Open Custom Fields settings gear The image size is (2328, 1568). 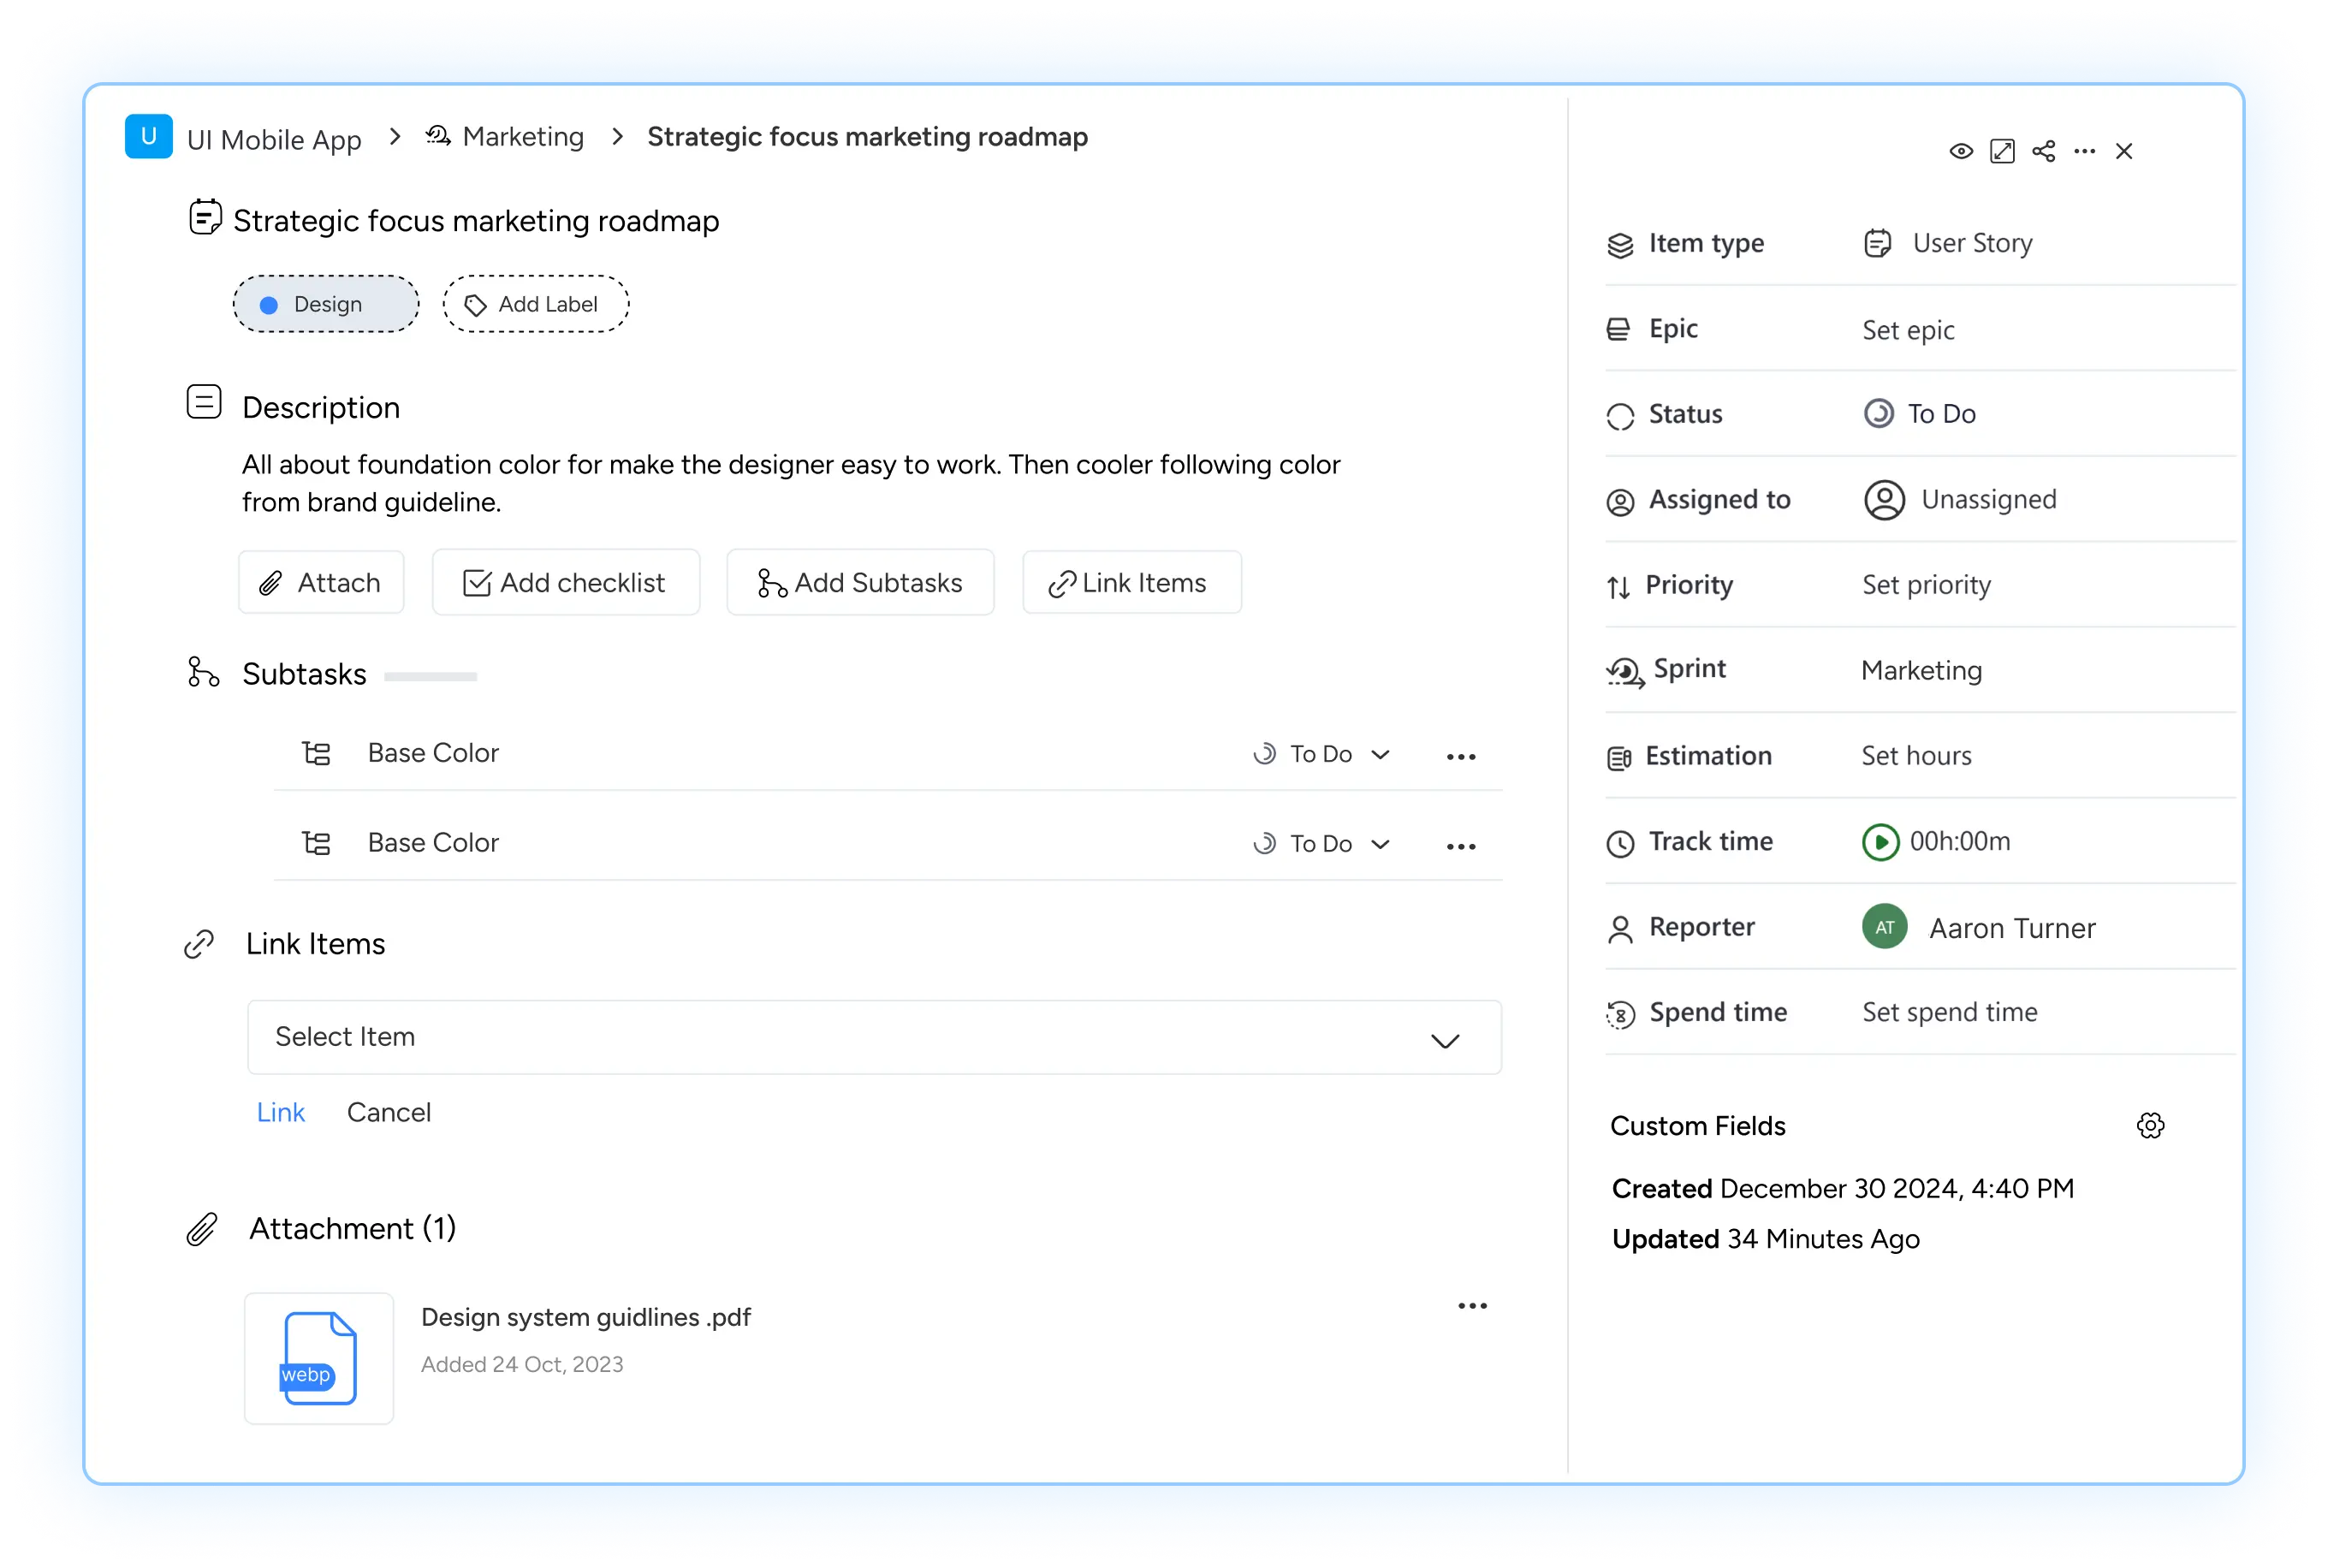[x=2150, y=1125]
